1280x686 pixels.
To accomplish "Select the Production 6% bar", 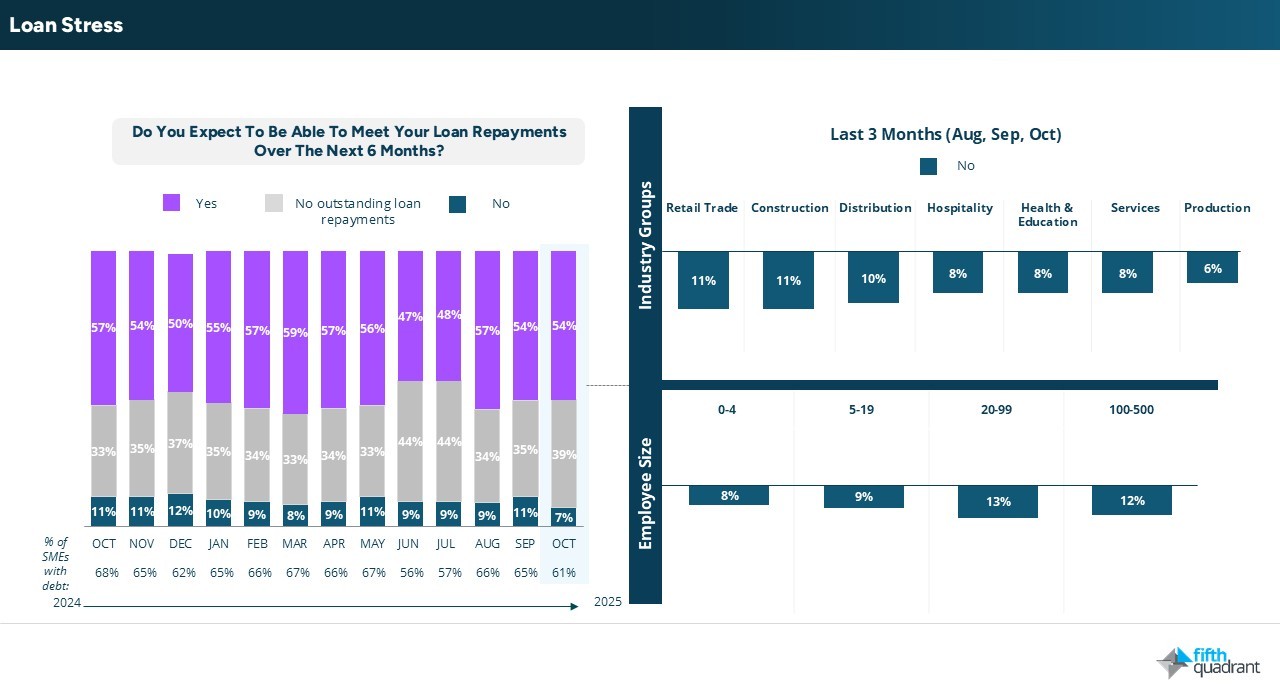I will point(1212,267).
